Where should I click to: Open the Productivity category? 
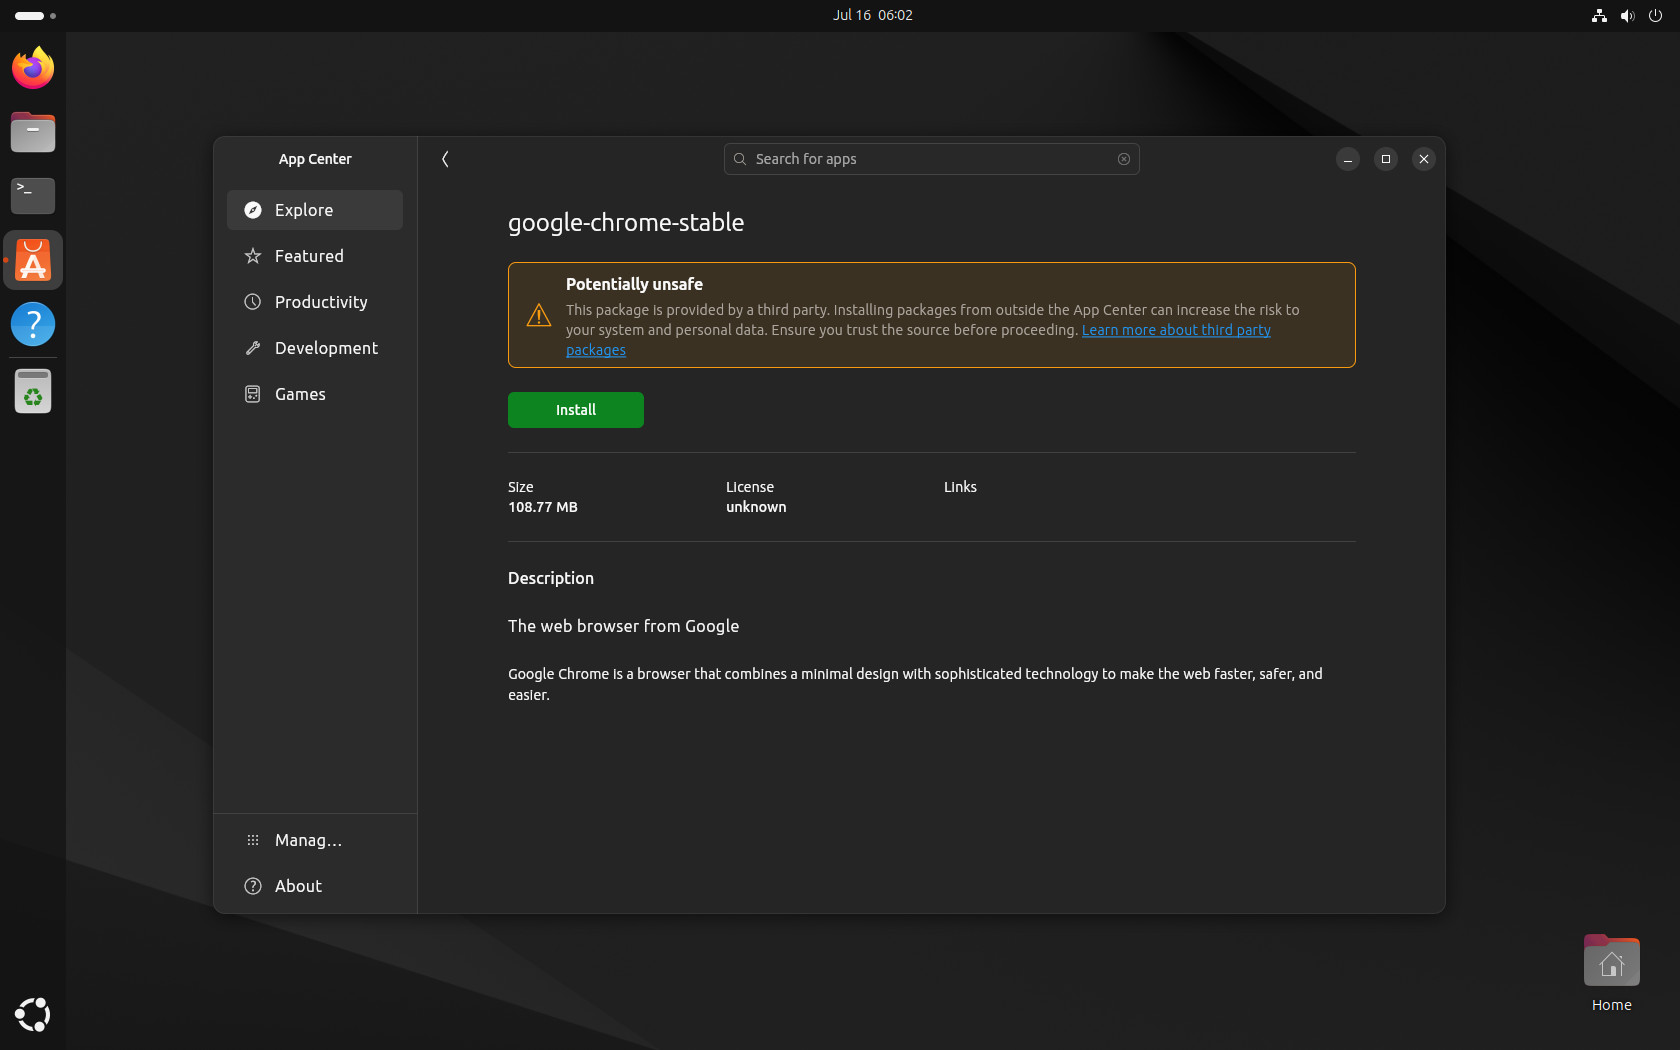[x=315, y=302]
